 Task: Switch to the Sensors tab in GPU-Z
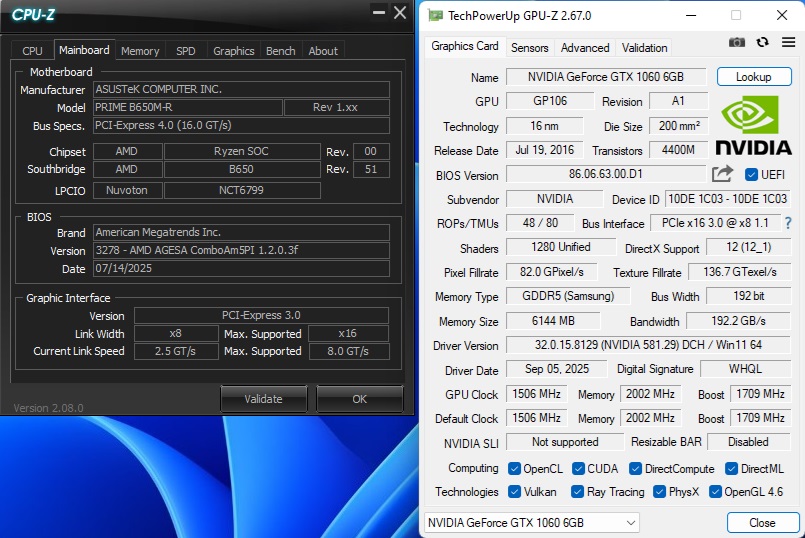[x=529, y=48]
